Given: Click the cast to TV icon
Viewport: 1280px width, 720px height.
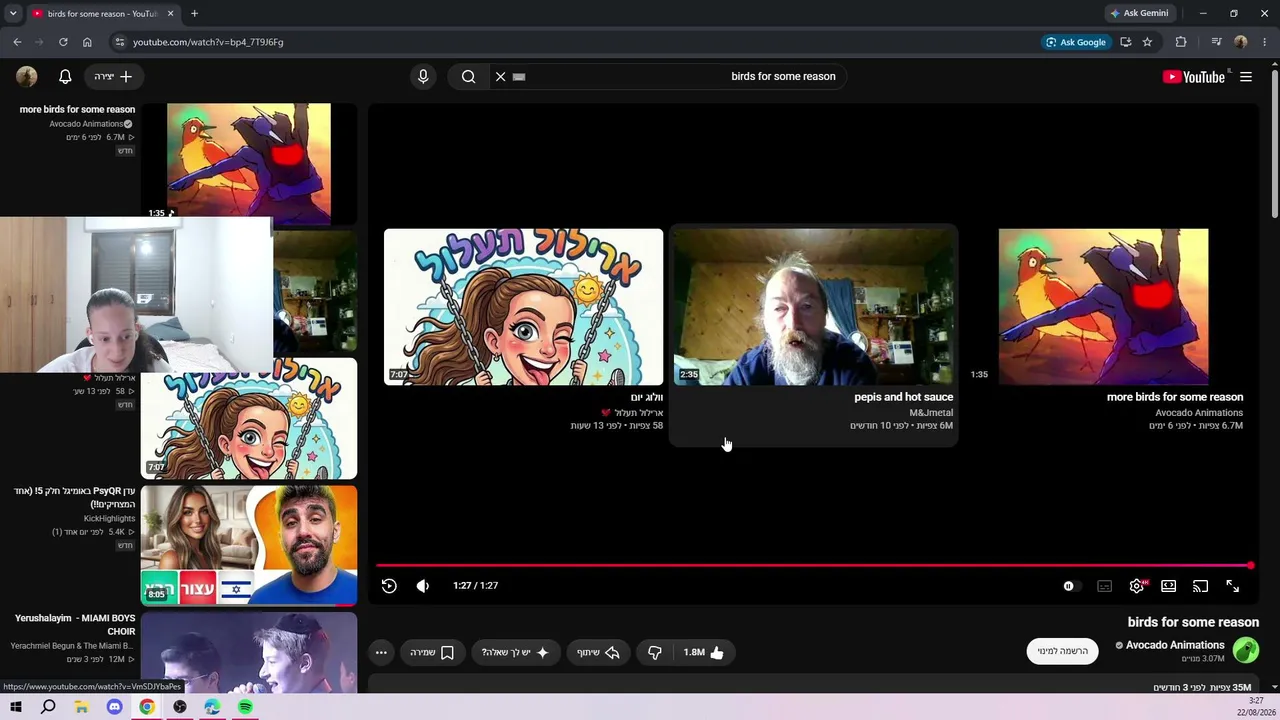Looking at the screenshot, I should pyautogui.click(x=1200, y=586).
